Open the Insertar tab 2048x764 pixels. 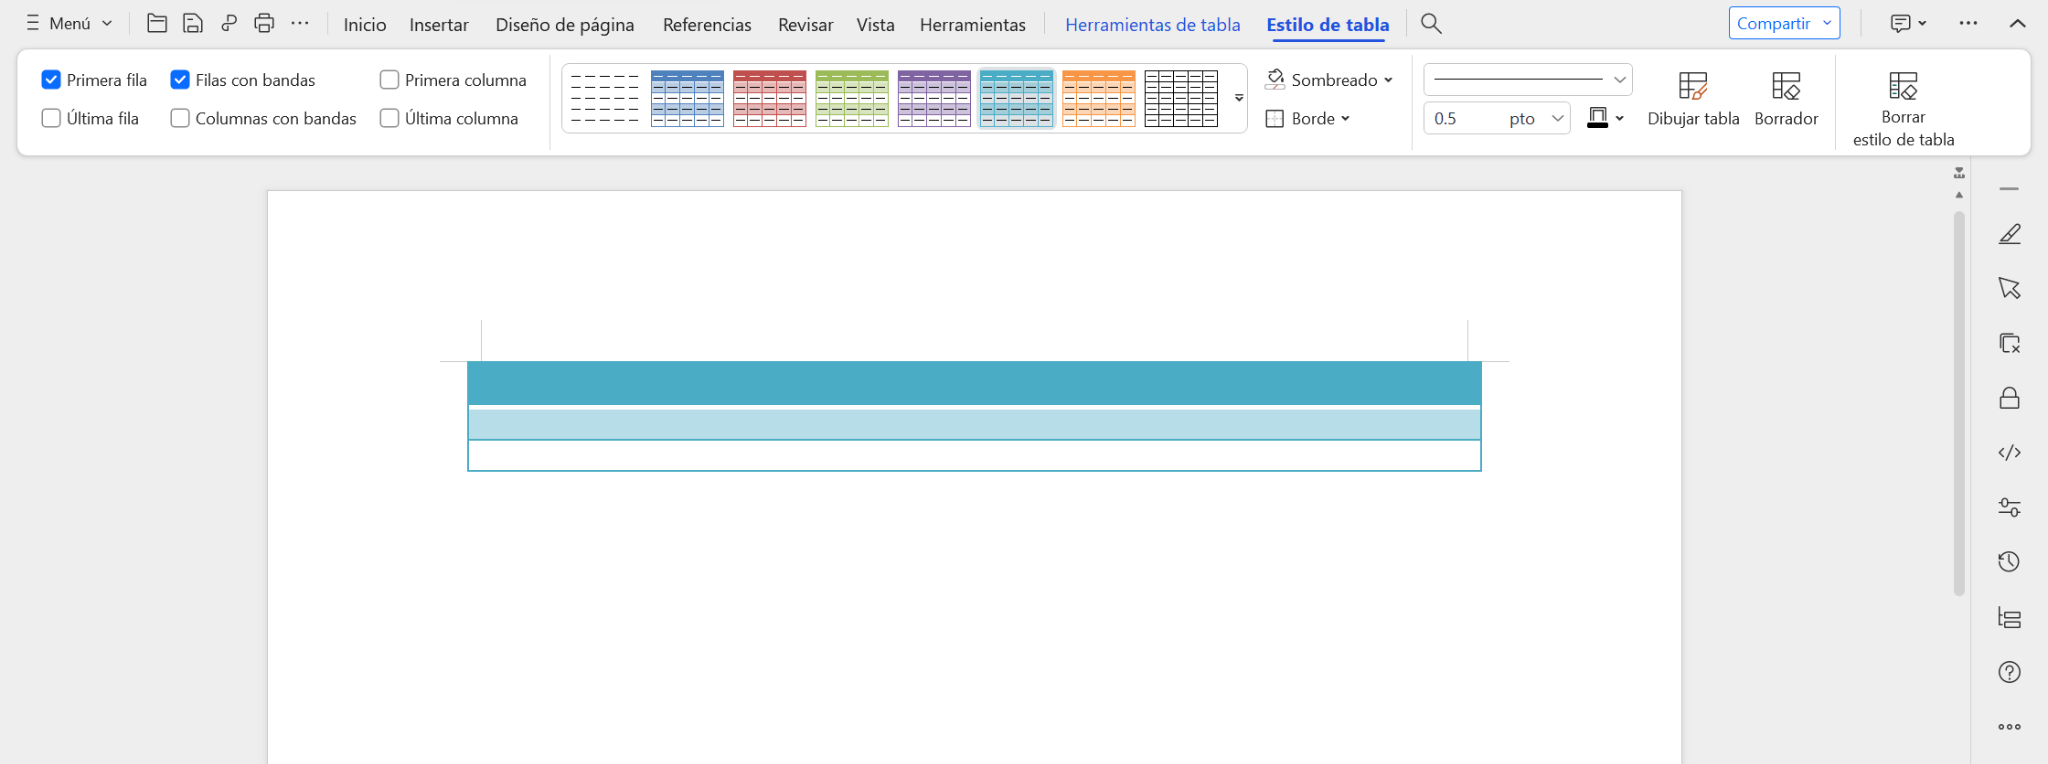point(439,24)
